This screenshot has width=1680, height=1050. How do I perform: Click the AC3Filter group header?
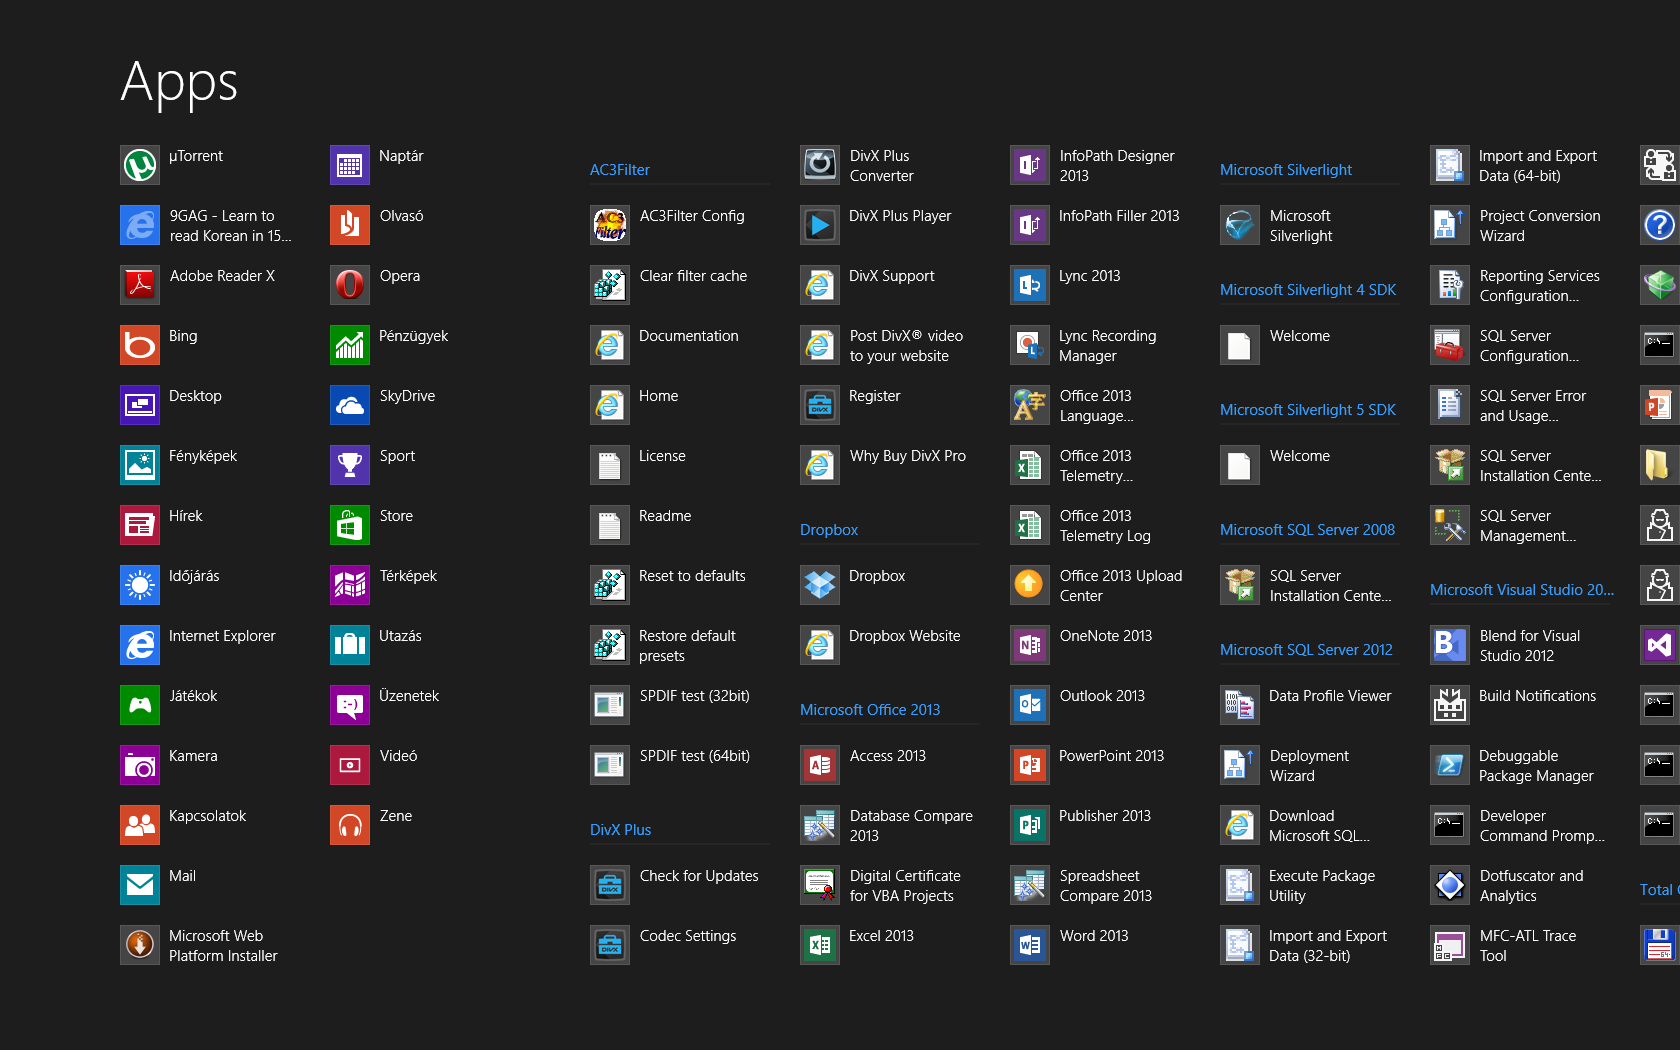(620, 170)
